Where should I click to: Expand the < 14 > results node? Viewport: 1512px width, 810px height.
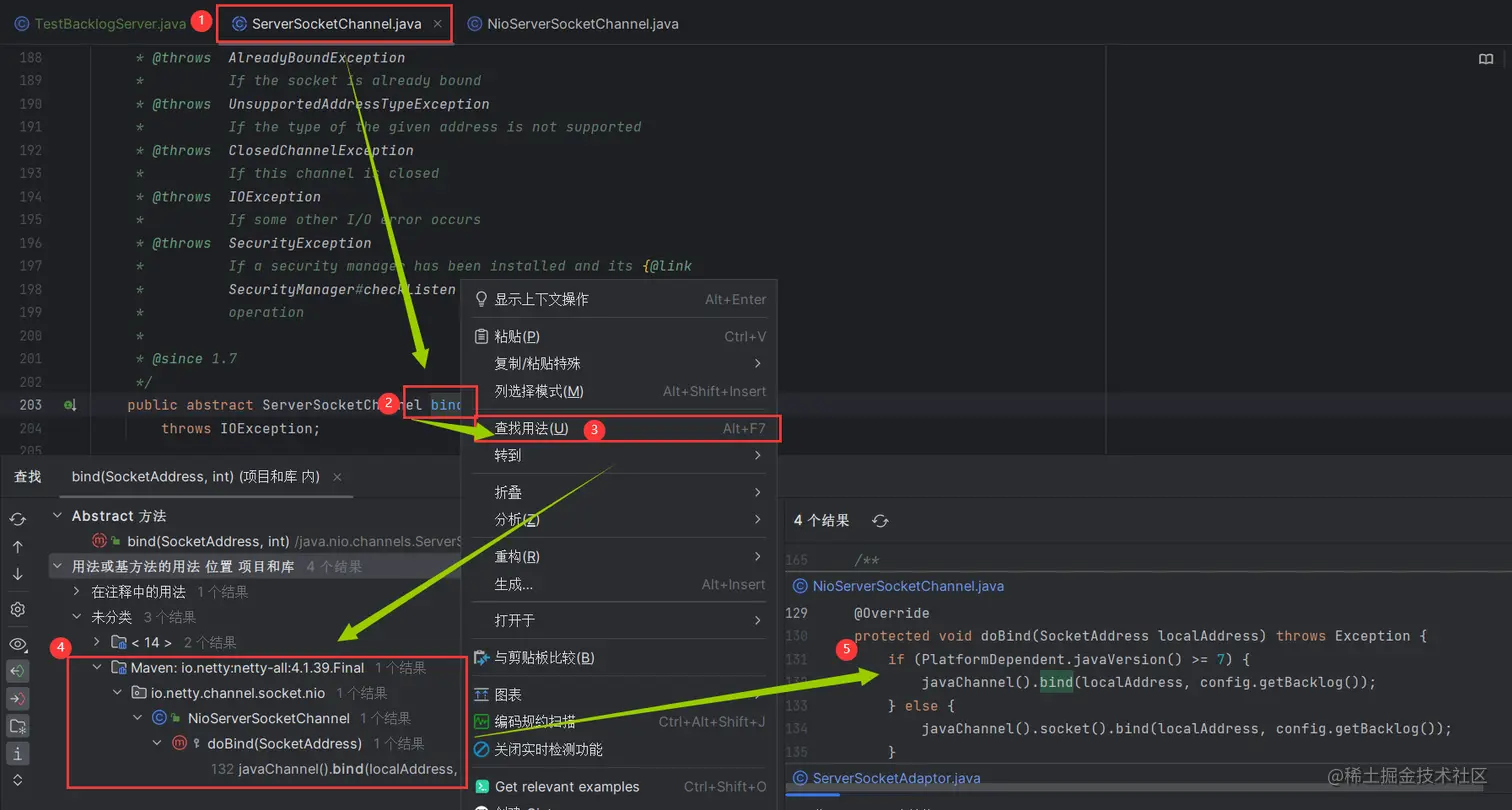(97, 642)
